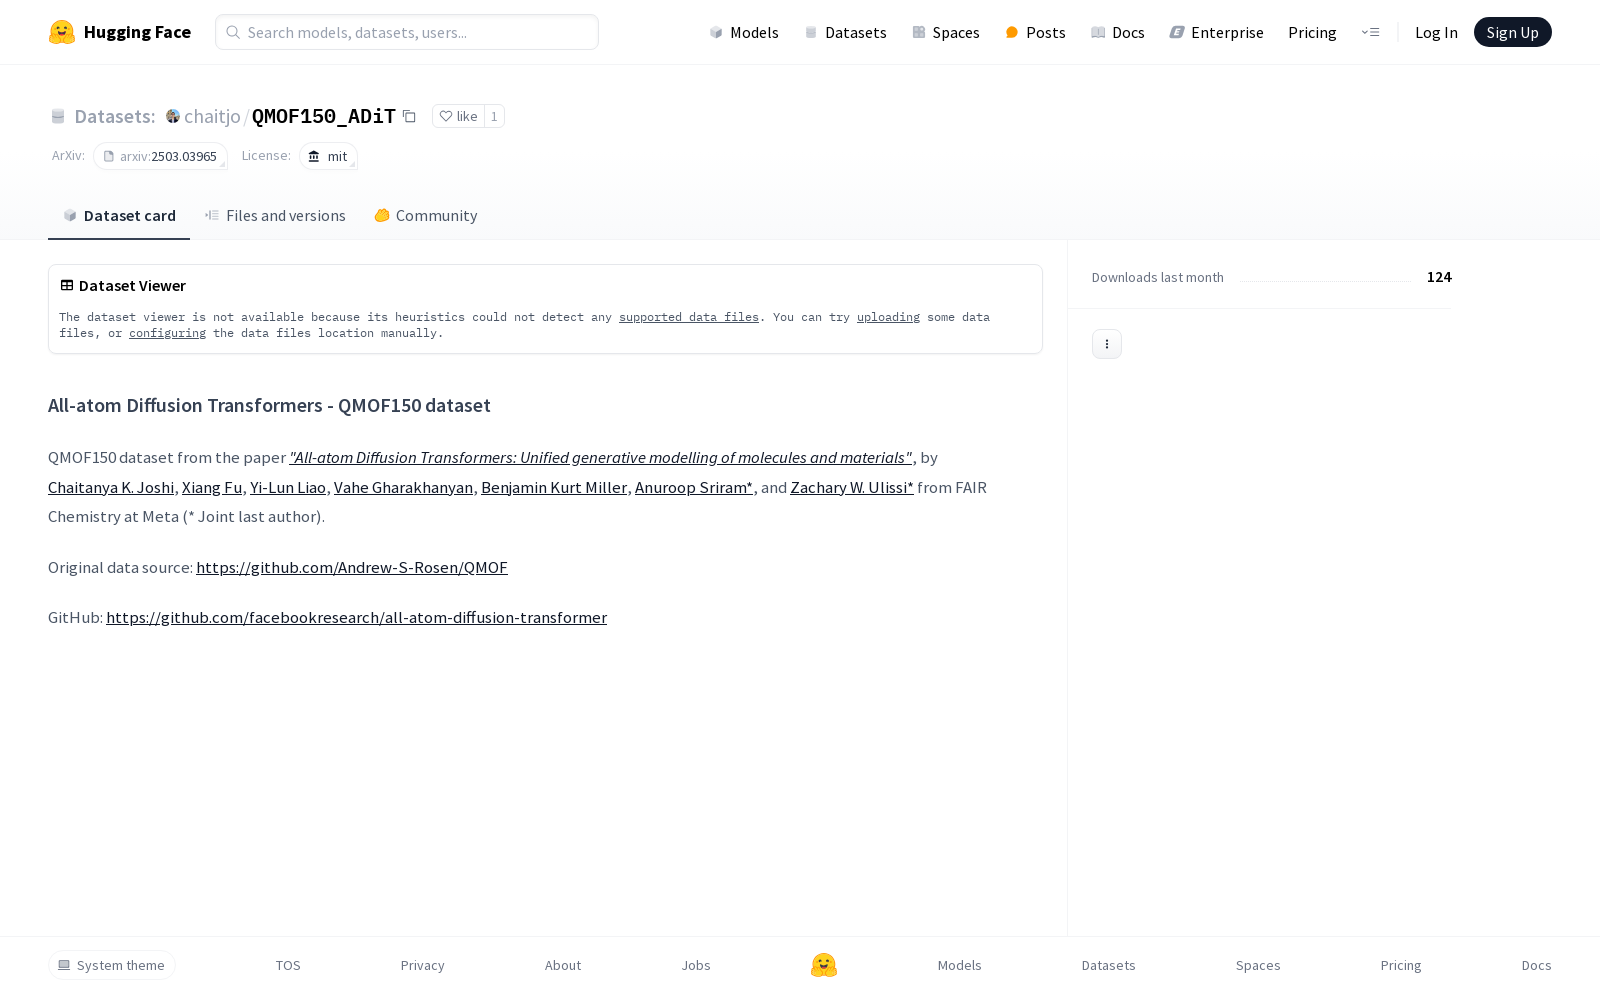Screen dimensions: 1600x1000
Task: Click the Hugging Face emoji in footer
Action: tap(824, 965)
